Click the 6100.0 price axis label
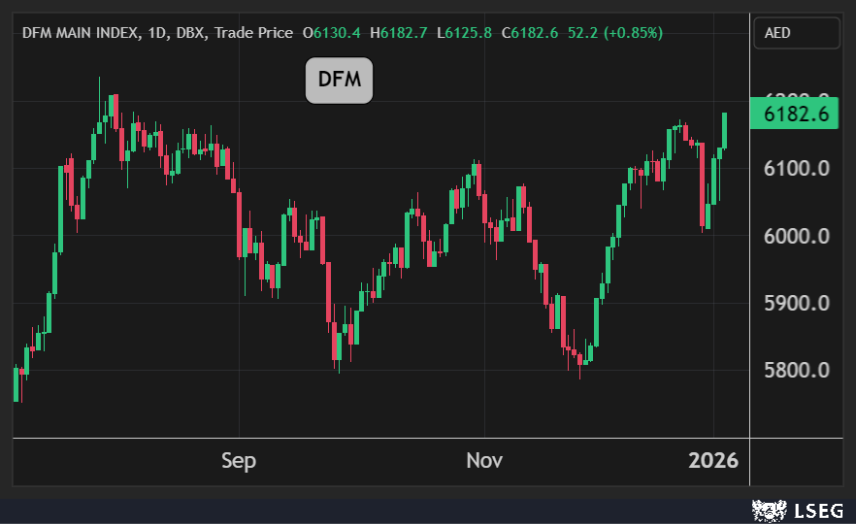The image size is (856, 525). pos(796,169)
